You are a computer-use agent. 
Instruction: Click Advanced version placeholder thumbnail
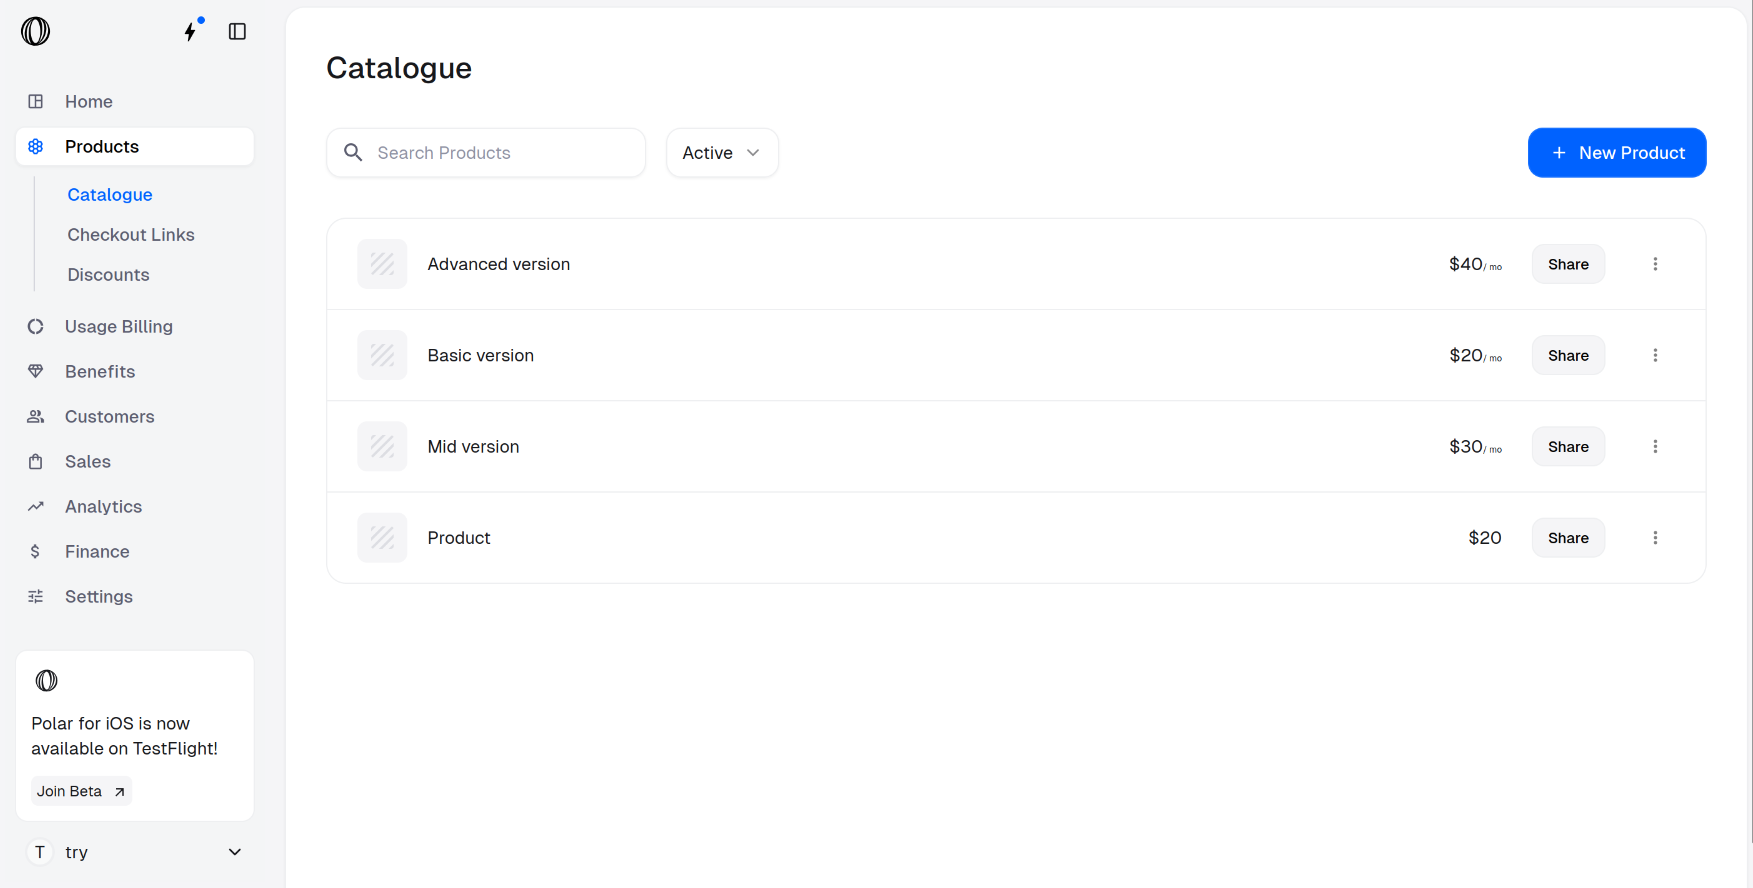[x=382, y=264]
